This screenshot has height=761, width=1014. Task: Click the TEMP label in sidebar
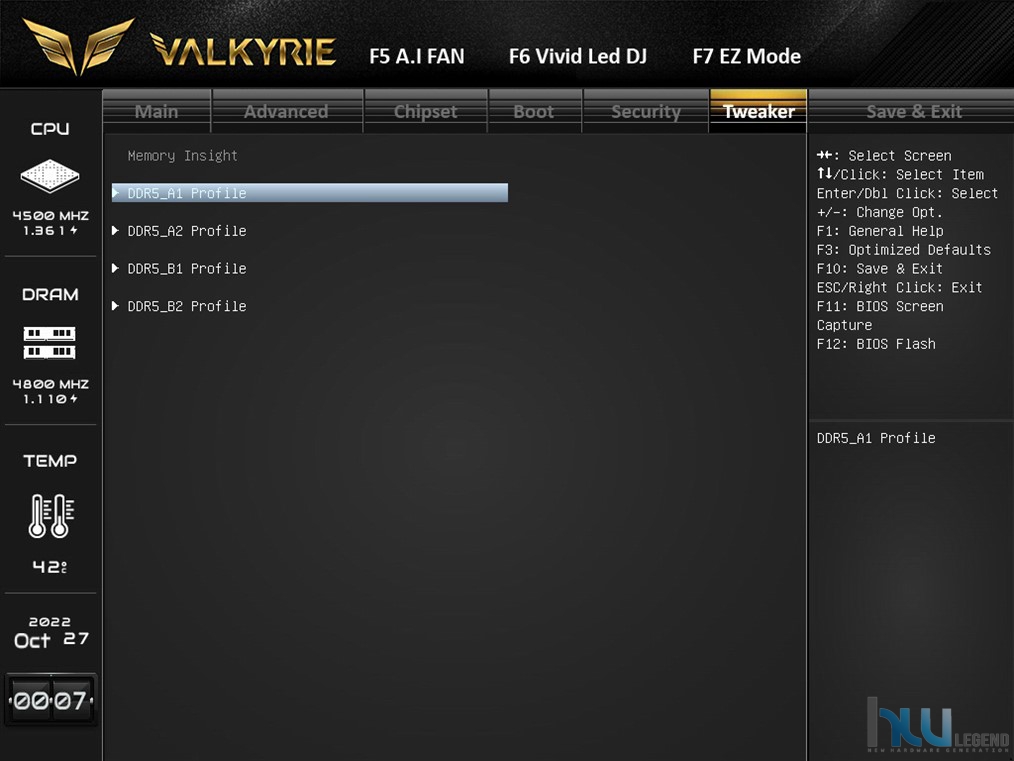(x=50, y=461)
